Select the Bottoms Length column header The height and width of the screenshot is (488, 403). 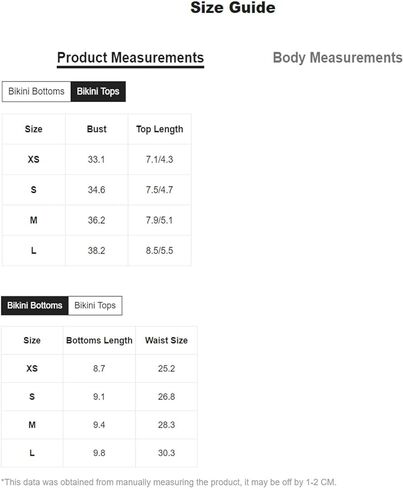(x=99, y=340)
